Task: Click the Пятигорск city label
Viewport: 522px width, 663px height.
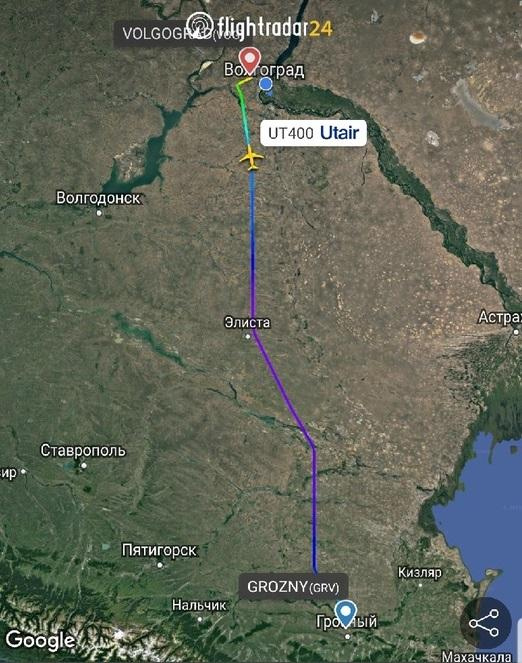Action: tap(159, 550)
